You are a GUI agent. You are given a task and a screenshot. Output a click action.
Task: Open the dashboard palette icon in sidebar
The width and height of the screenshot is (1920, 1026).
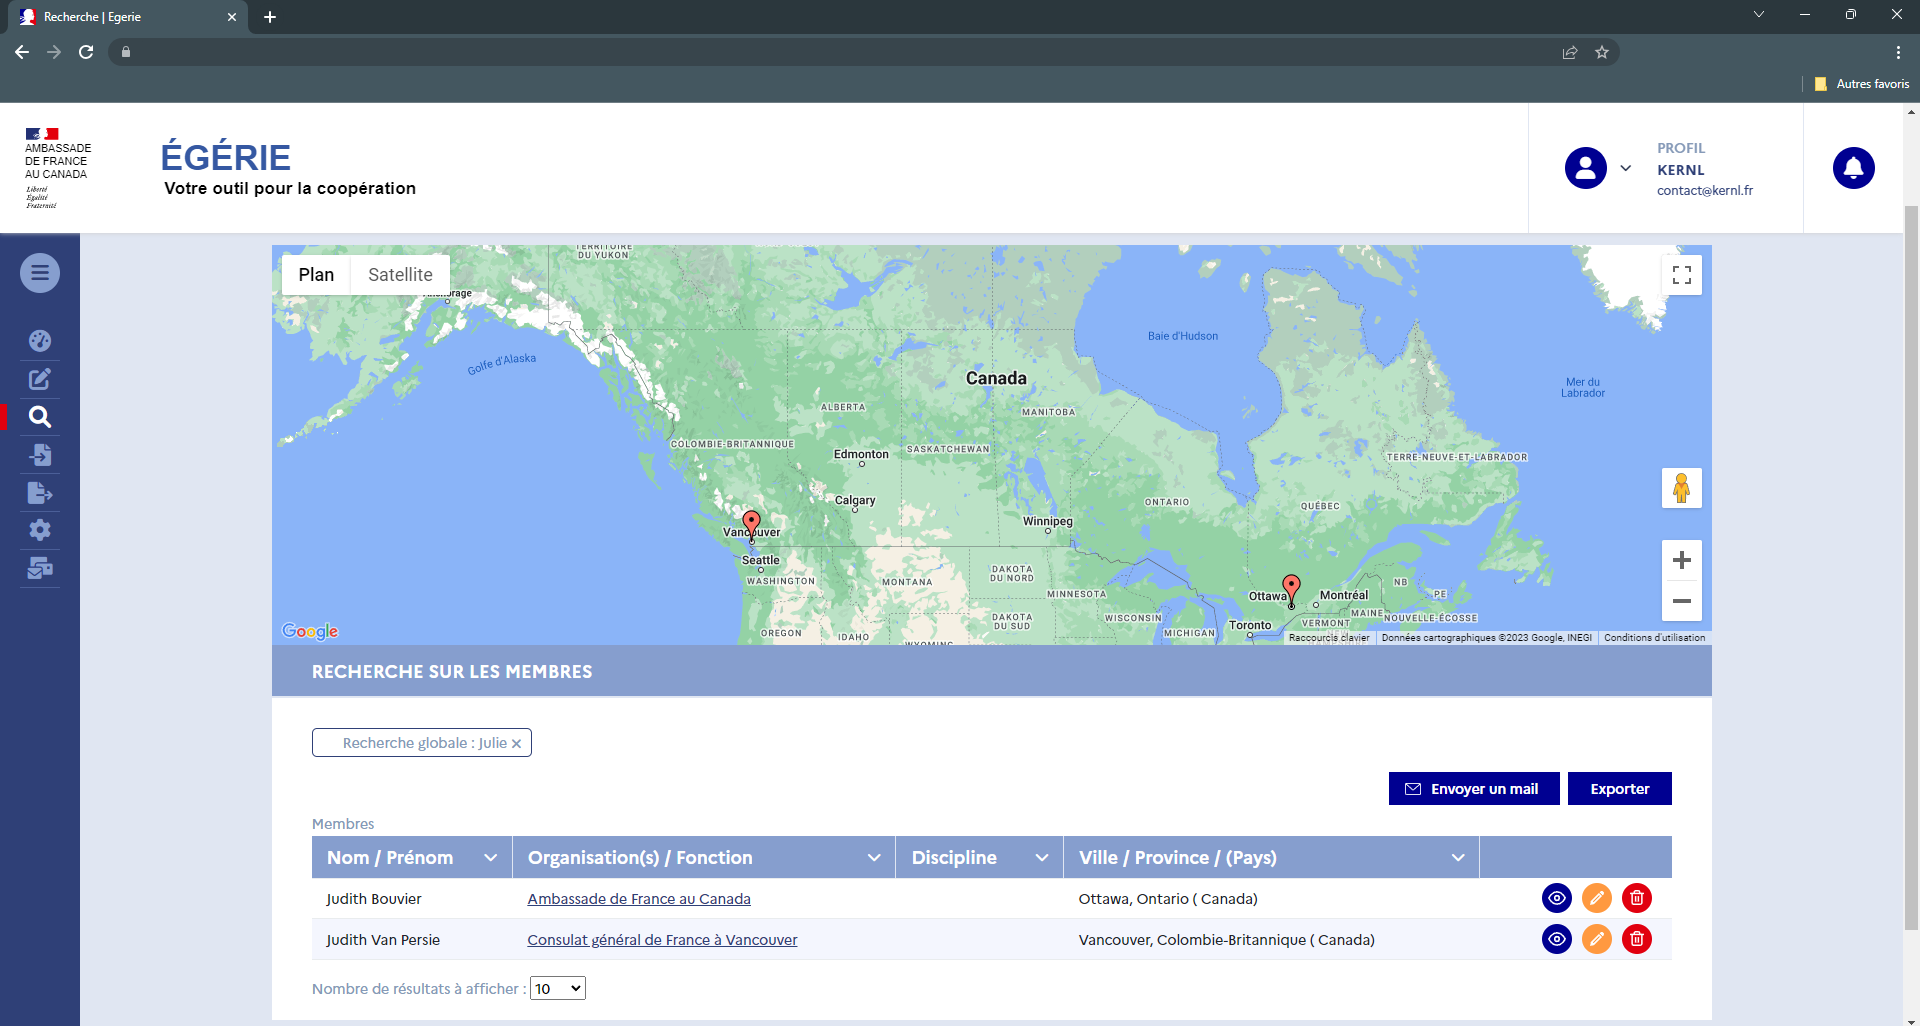coord(40,341)
